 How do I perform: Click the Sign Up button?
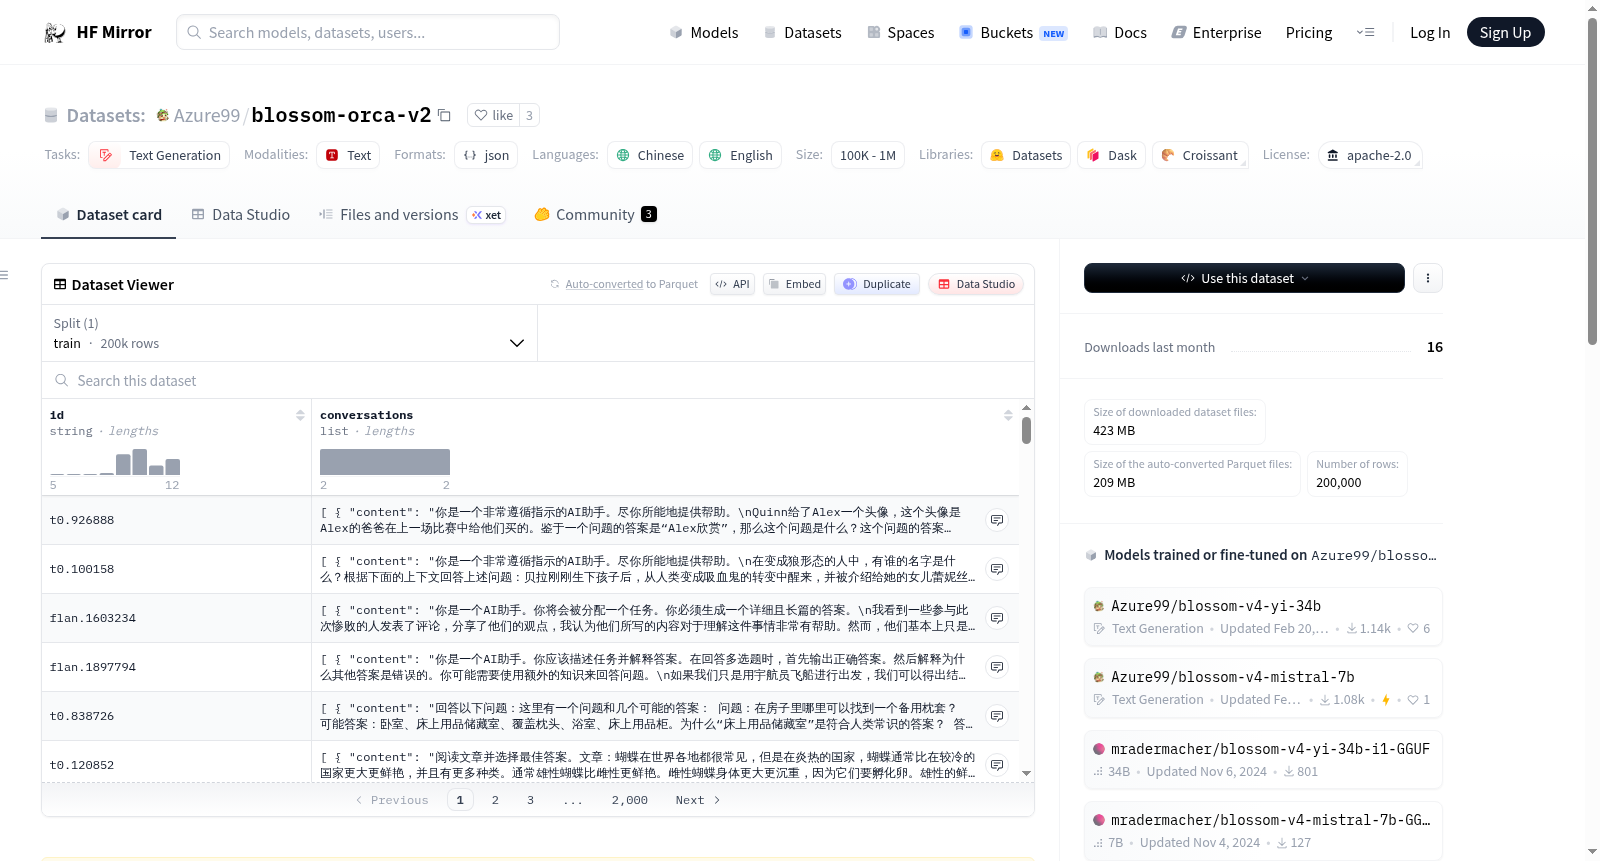(1505, 32)
